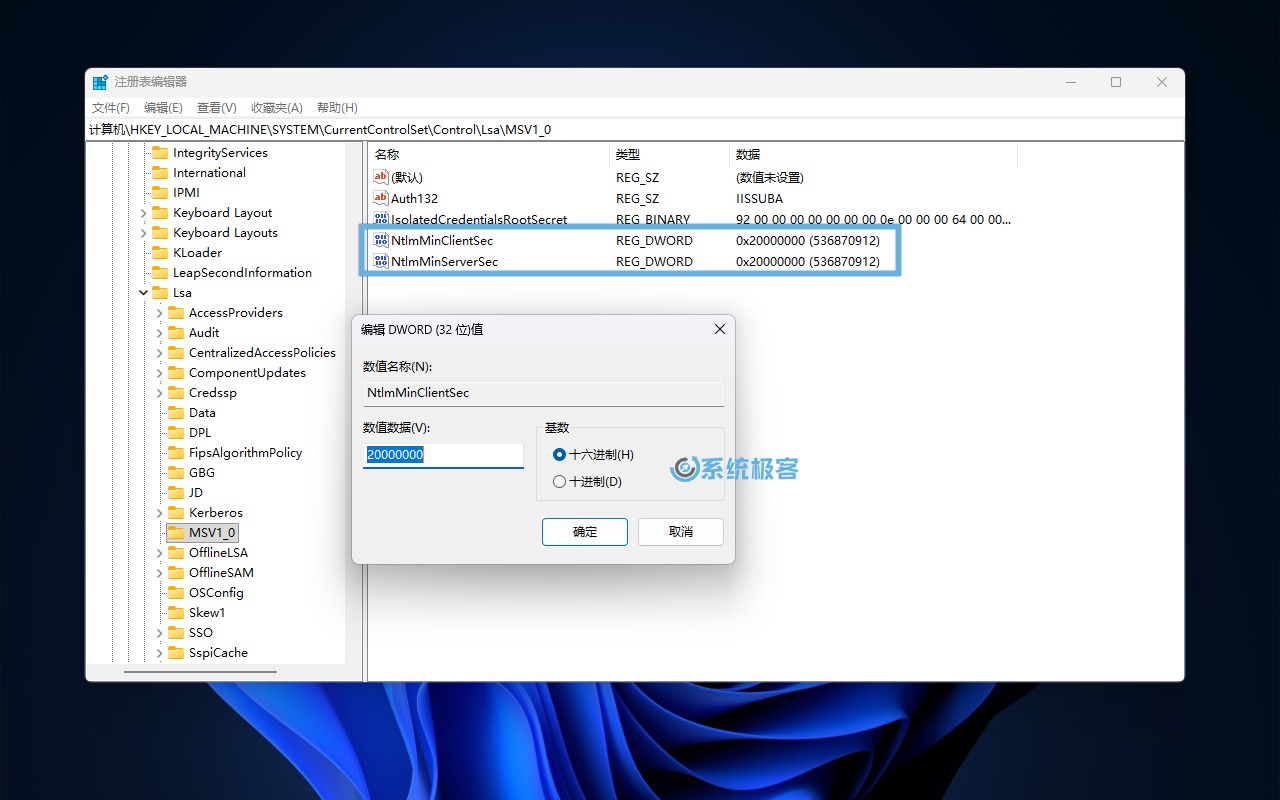Image resolution: width=1280 pixels, height=800 pixels.
Task: Click the Registry Editor app icon in title bar
Action: tap(100, 82)
